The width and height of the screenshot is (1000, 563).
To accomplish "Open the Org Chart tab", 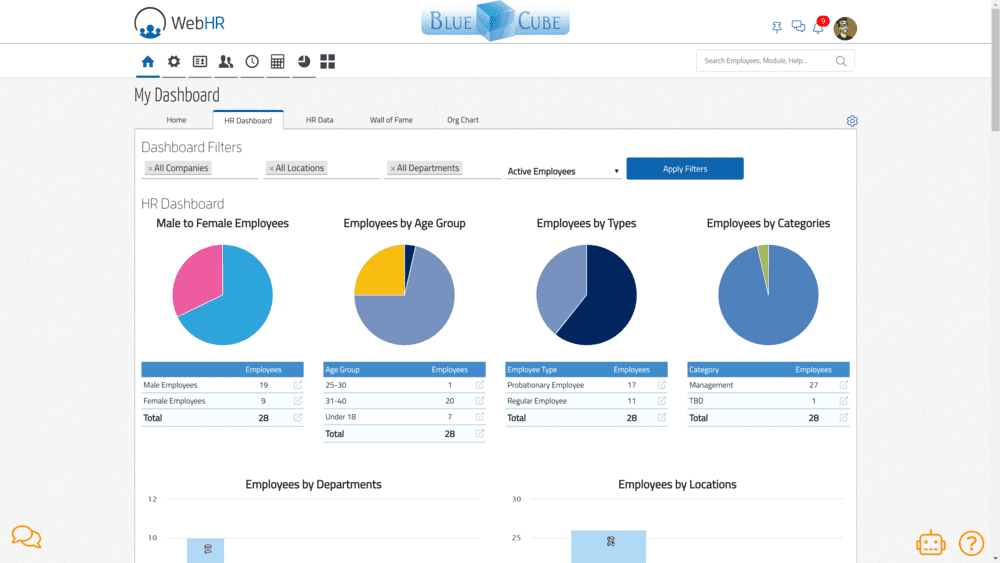I will coord(462,120).
